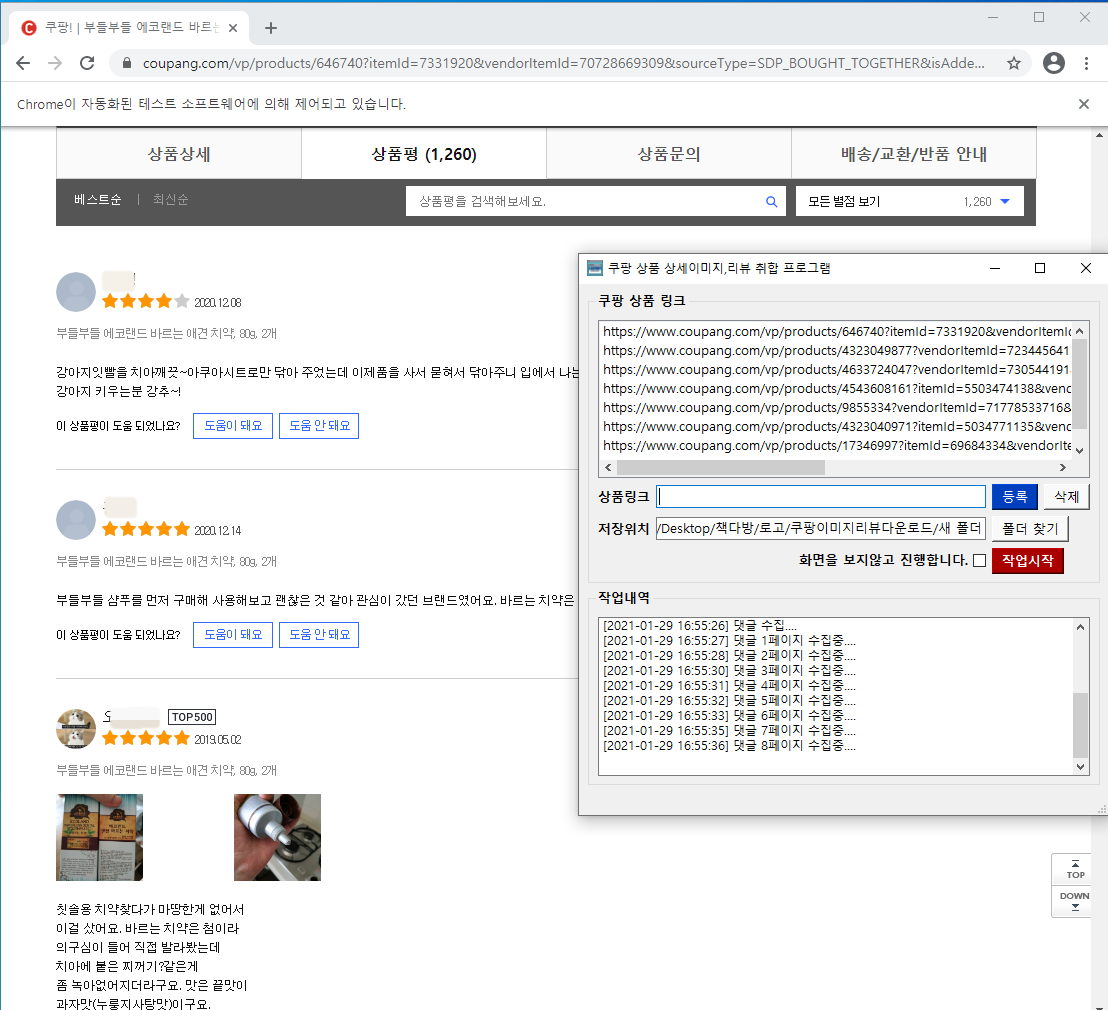Click the 작업내역 log scrollbar thumb
Image resolution: width=1108 pixels, height=1010 pixels.
[x=1080, y=724]
